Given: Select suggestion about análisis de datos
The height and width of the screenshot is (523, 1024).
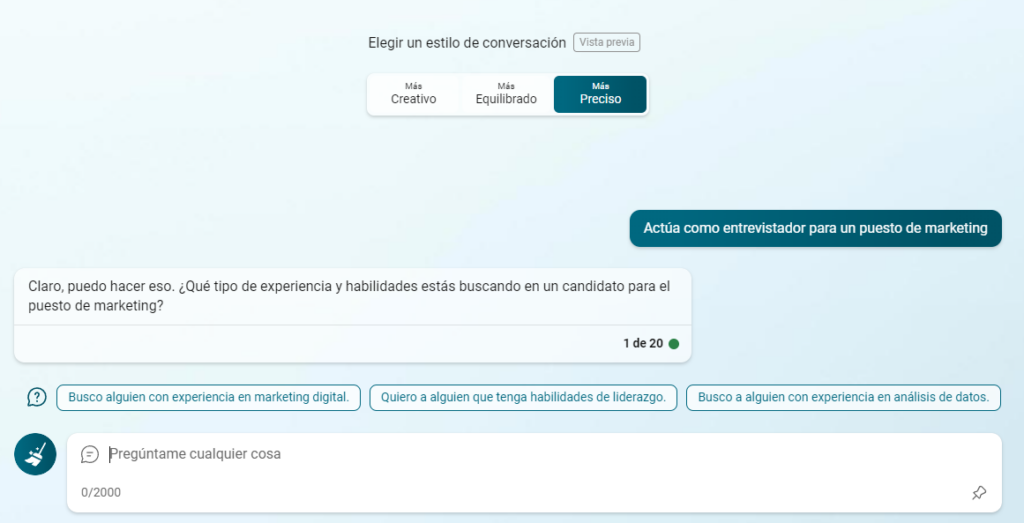Looking at the screenshot, I should pos(843,397).
